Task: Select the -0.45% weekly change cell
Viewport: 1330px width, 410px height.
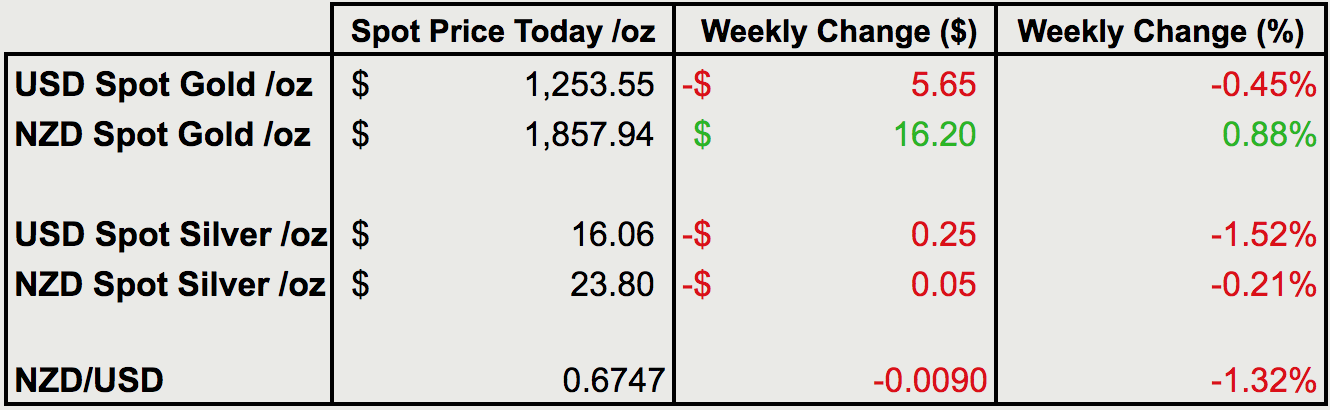Action: point(1262,85)
